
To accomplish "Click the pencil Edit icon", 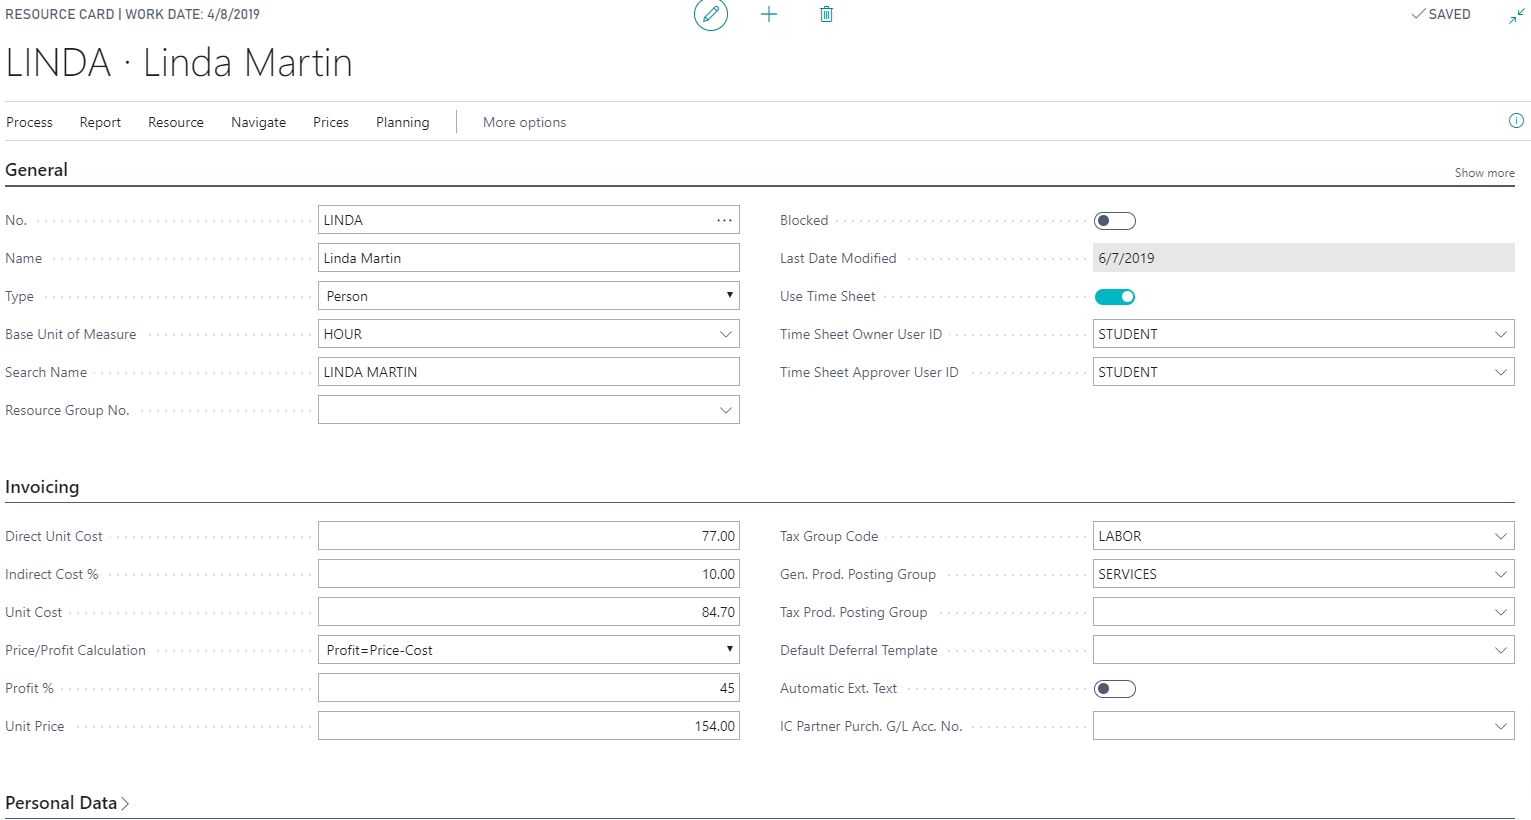I will tap(711, 14).
